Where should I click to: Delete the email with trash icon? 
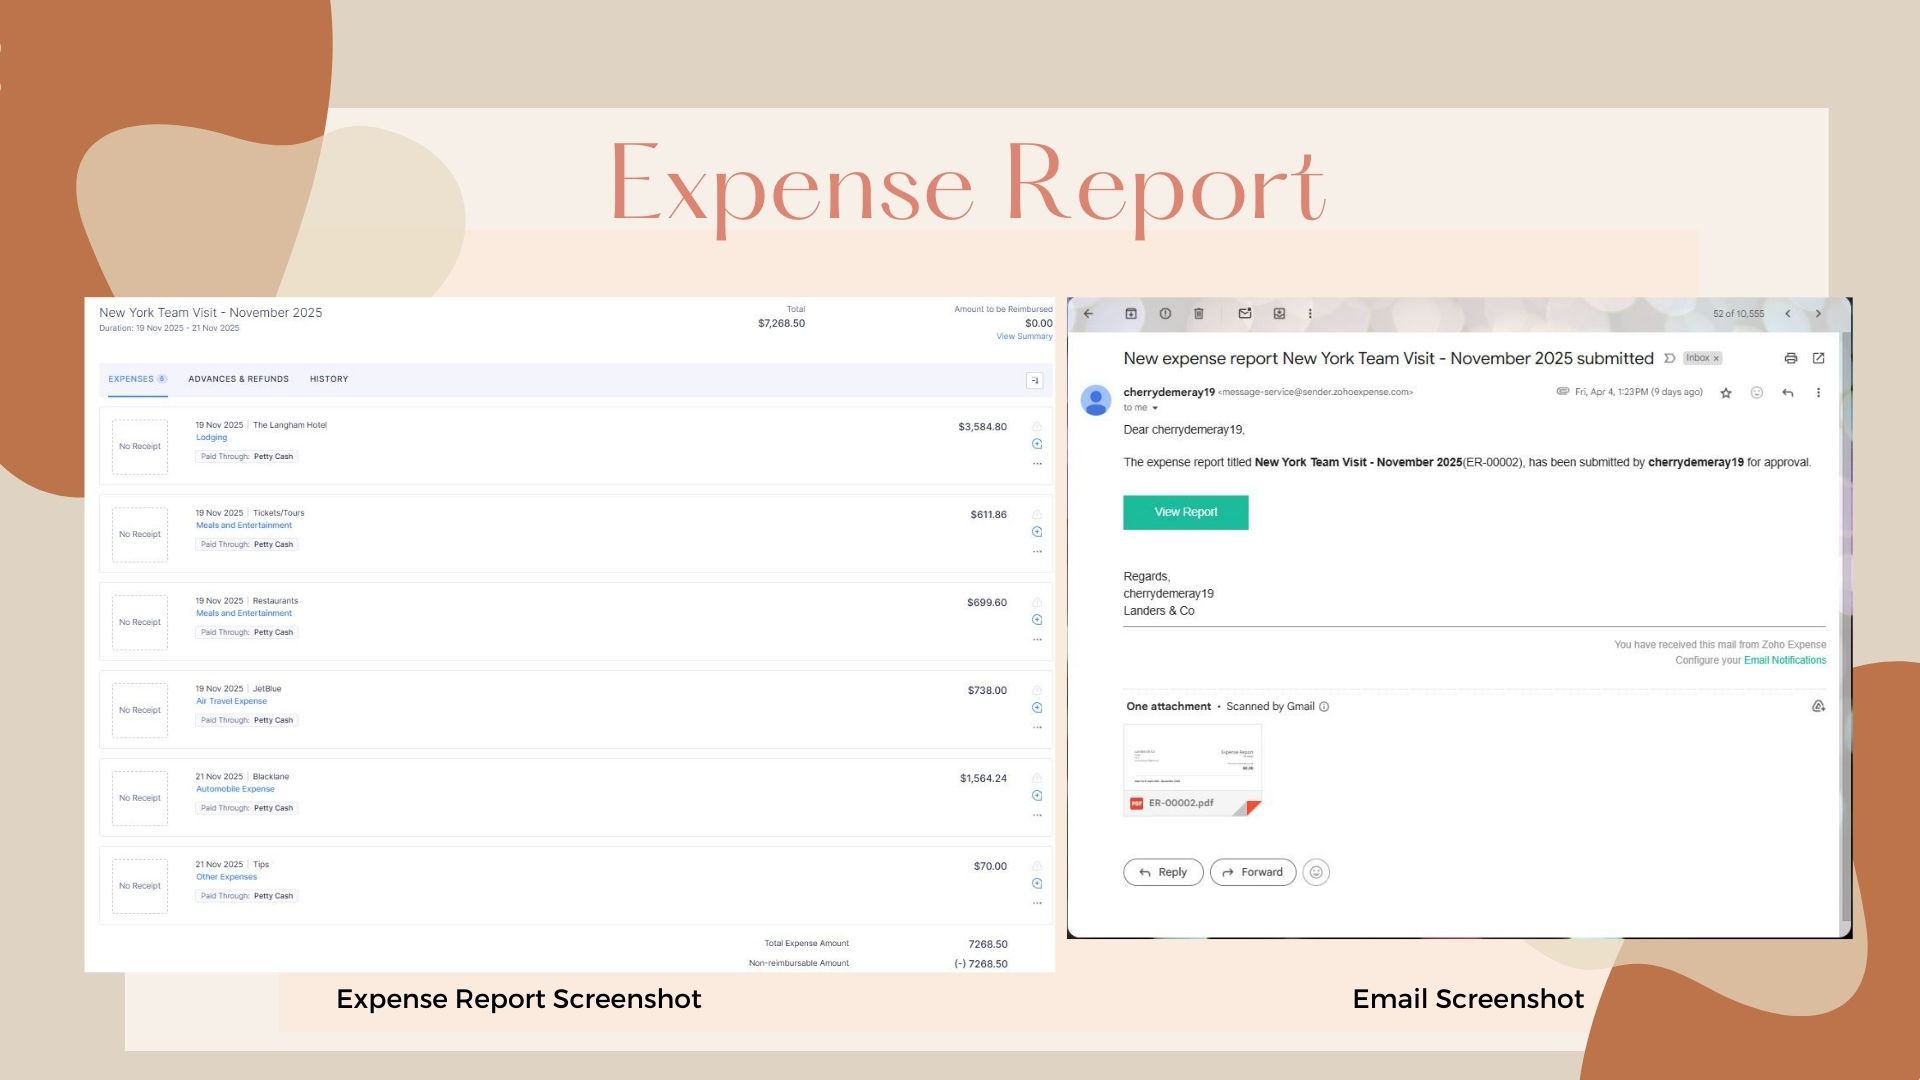click(1199, 314)
